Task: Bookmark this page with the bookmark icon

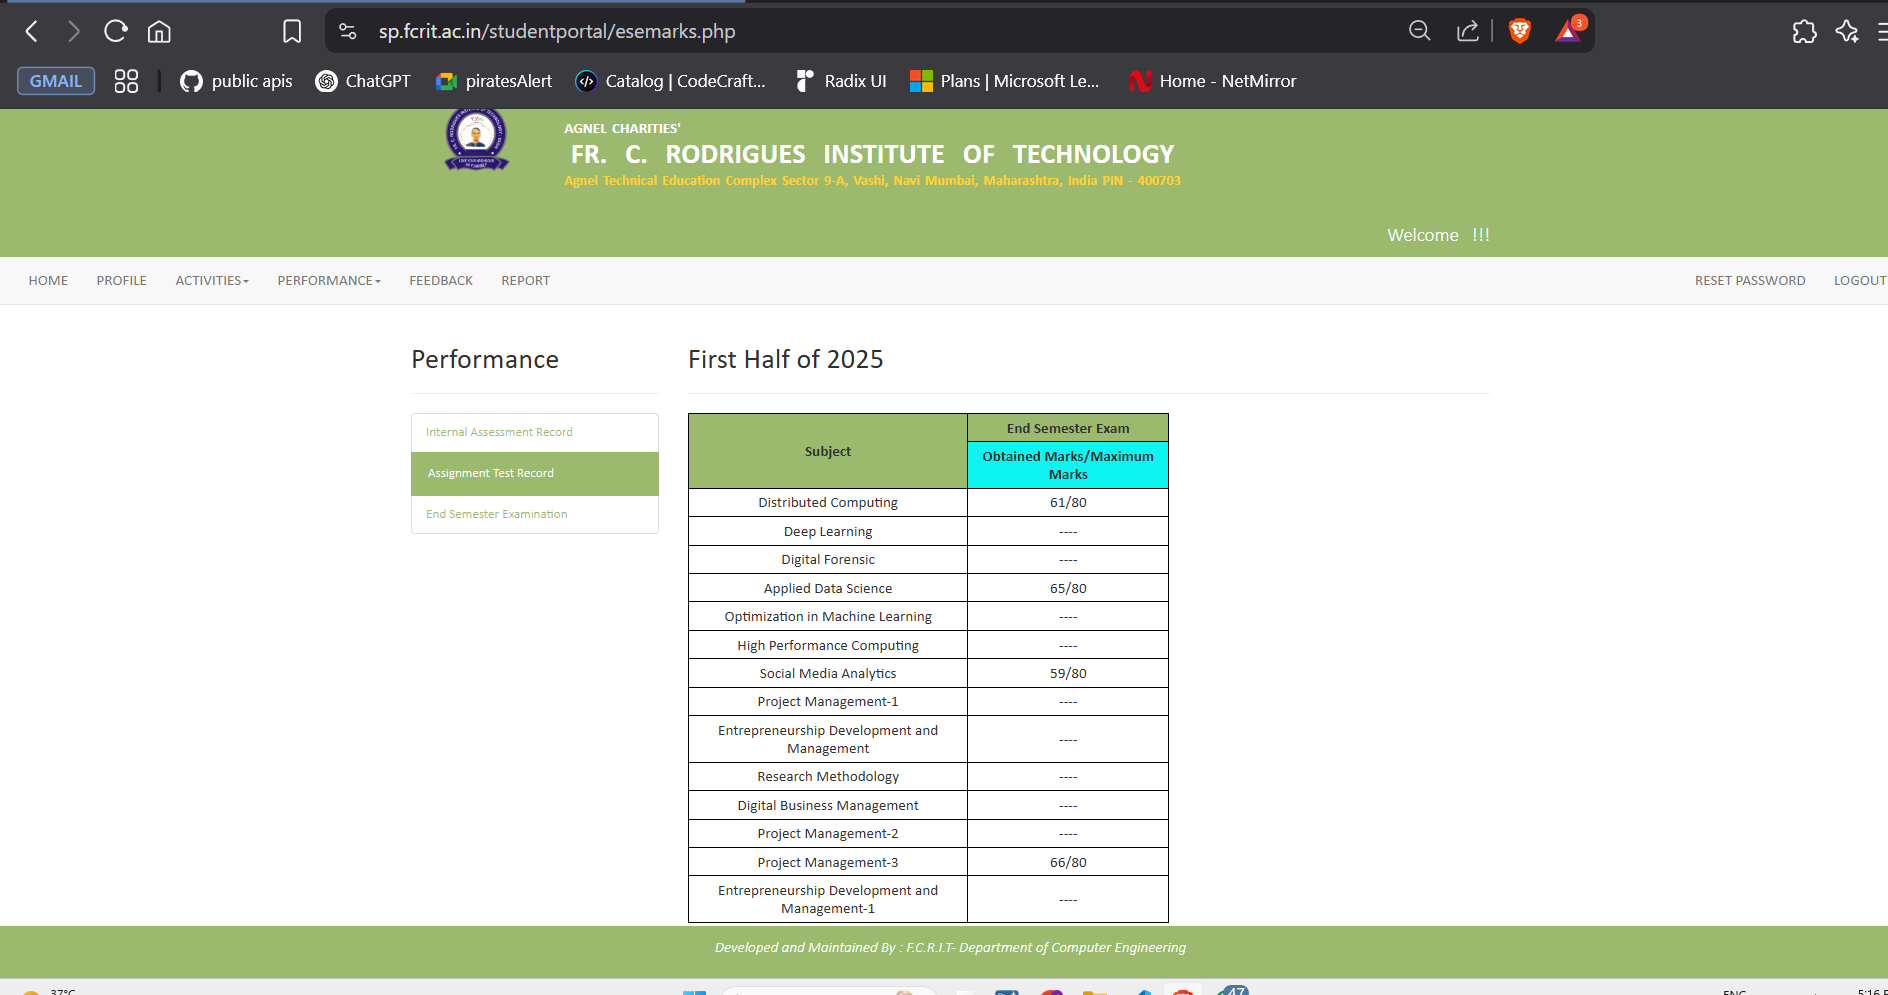Action: click(x=292, y=32)
